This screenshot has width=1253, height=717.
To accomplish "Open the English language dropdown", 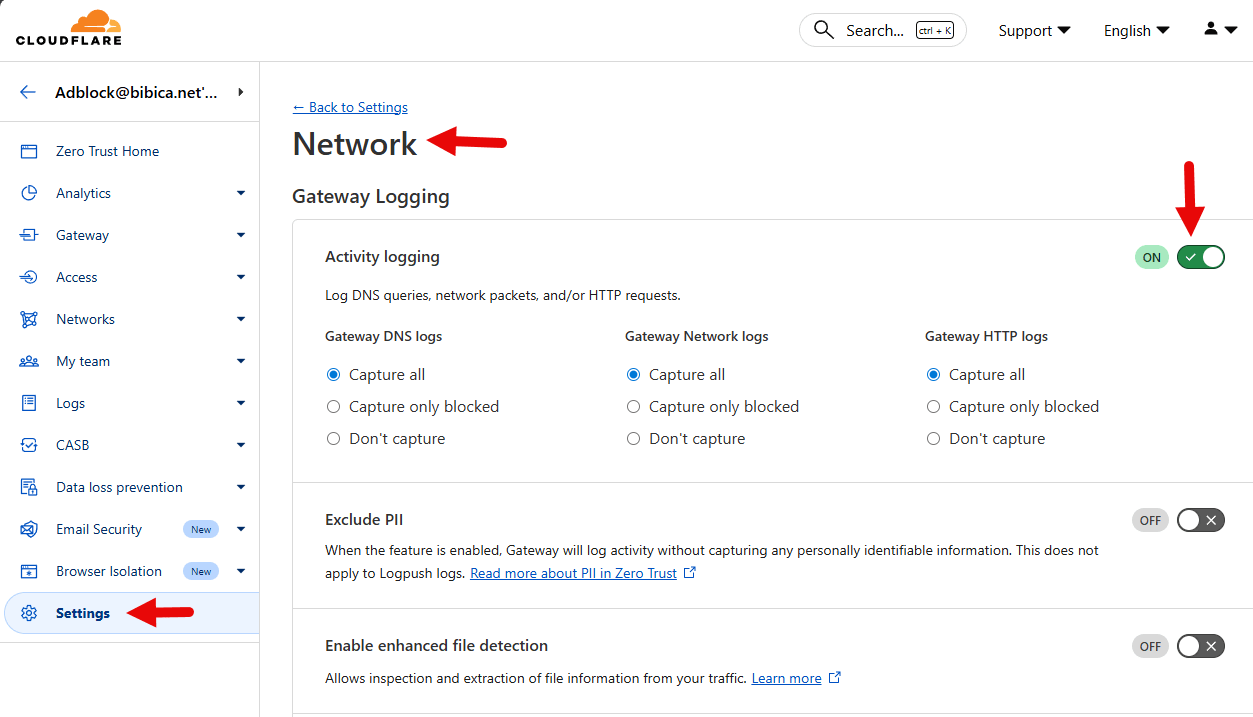I will point(1136,31).
